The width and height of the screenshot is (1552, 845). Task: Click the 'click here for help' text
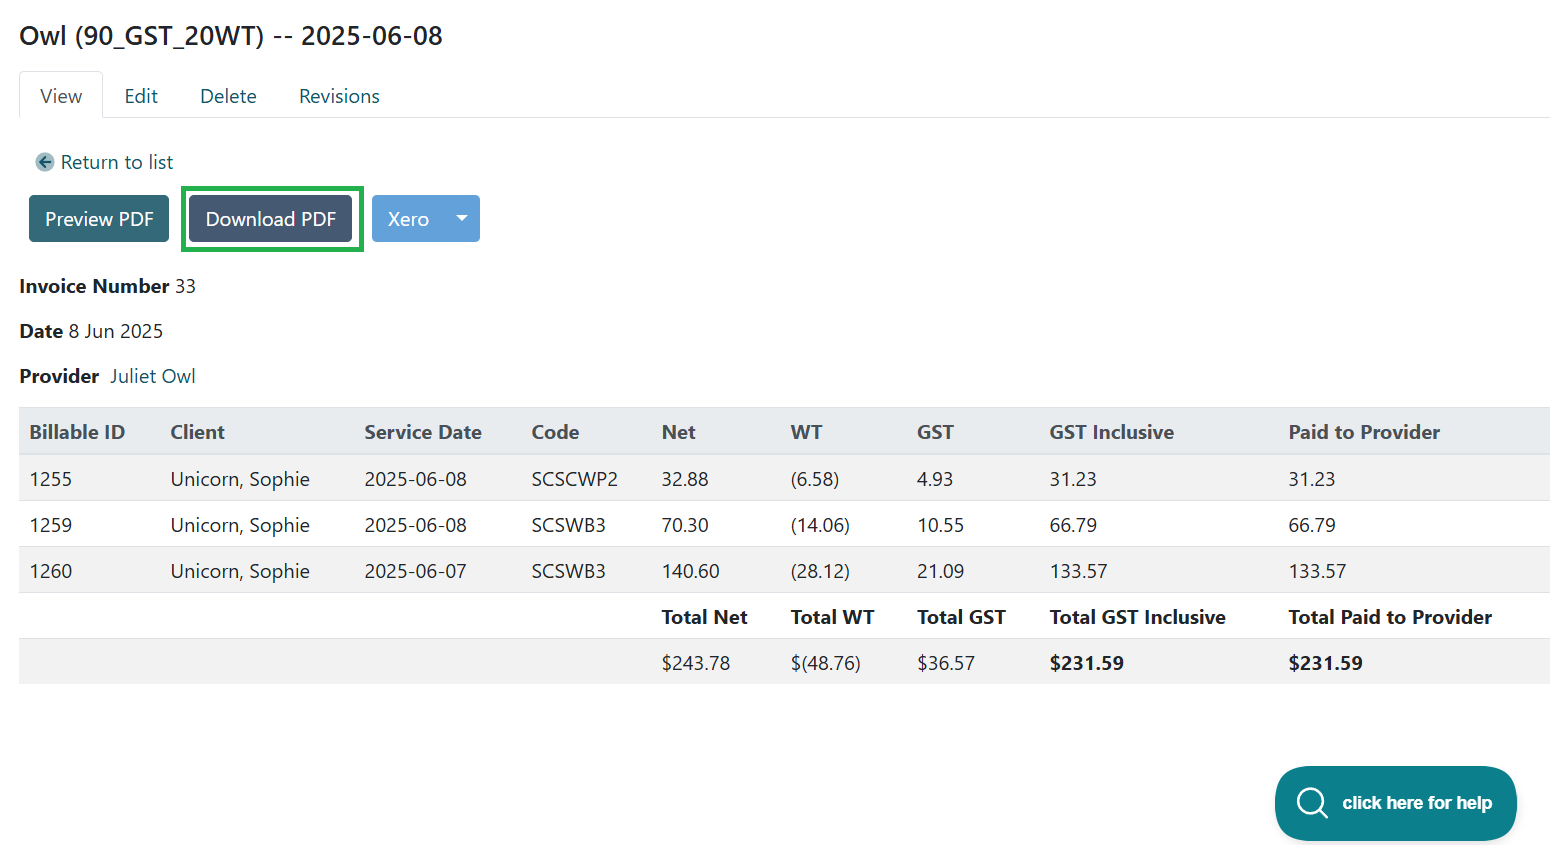(1417, 803)
